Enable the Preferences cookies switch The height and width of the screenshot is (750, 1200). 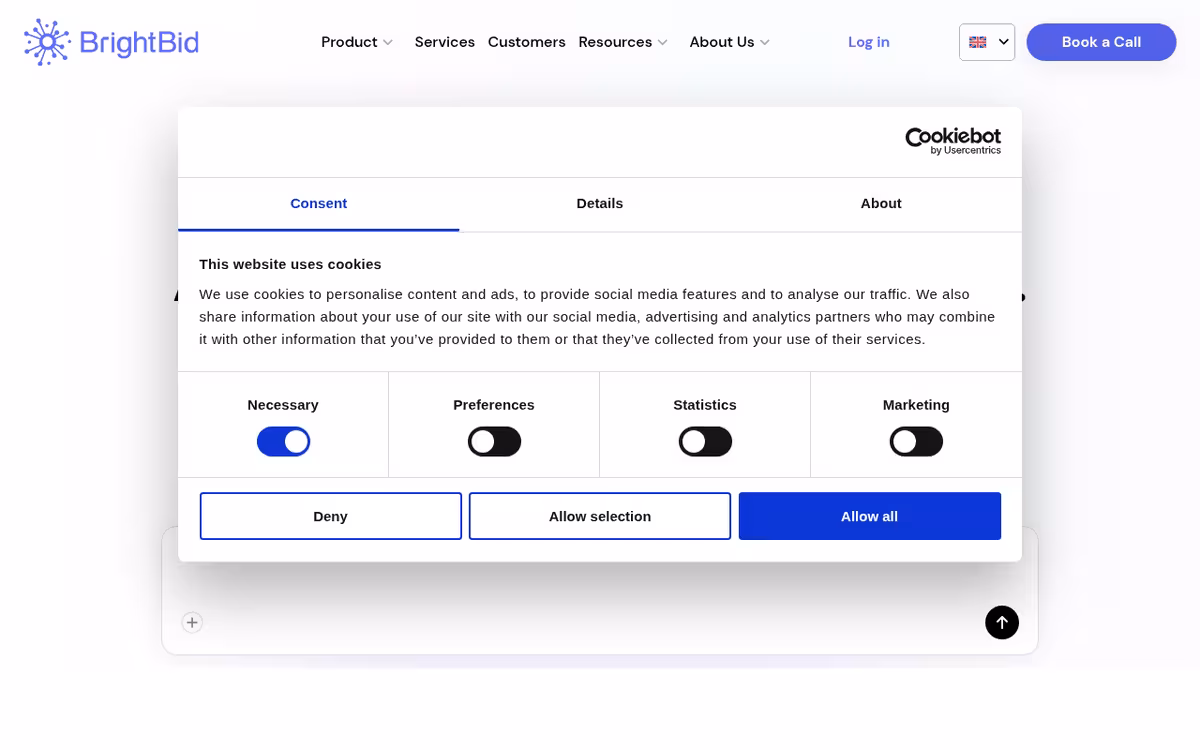(x=494, y=441)
